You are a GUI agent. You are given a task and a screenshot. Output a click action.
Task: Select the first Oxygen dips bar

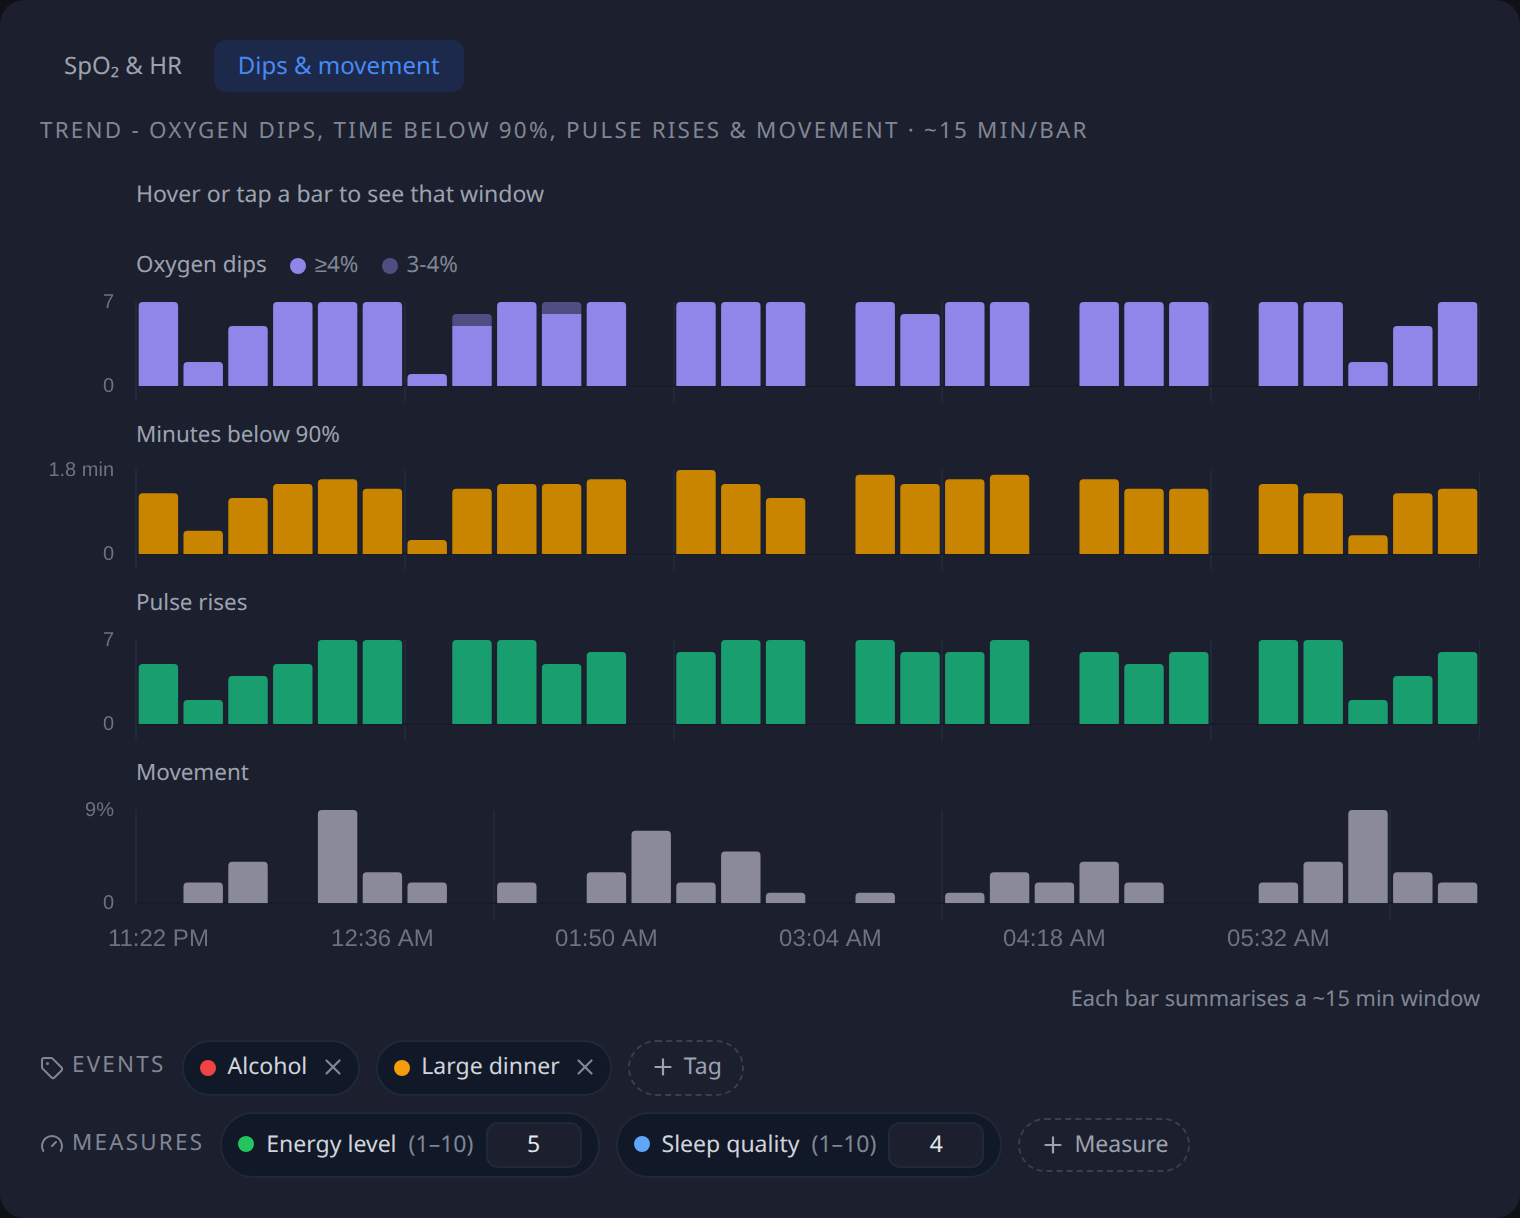coord(158,344)
